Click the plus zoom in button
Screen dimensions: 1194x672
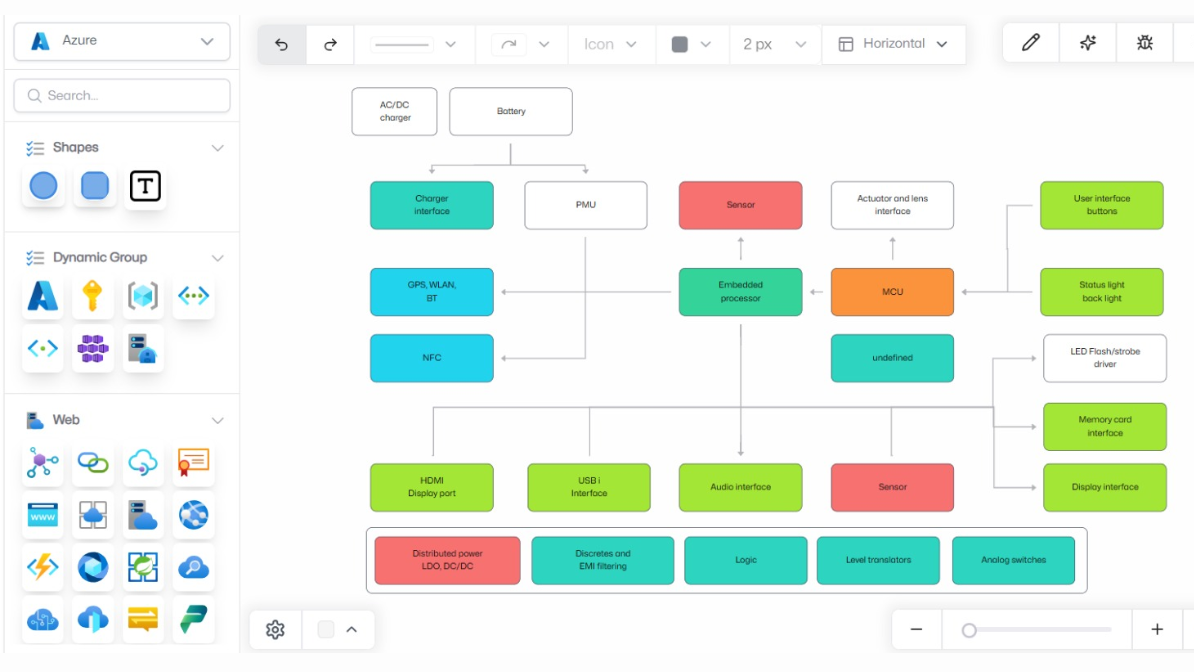click(1157, 630)
